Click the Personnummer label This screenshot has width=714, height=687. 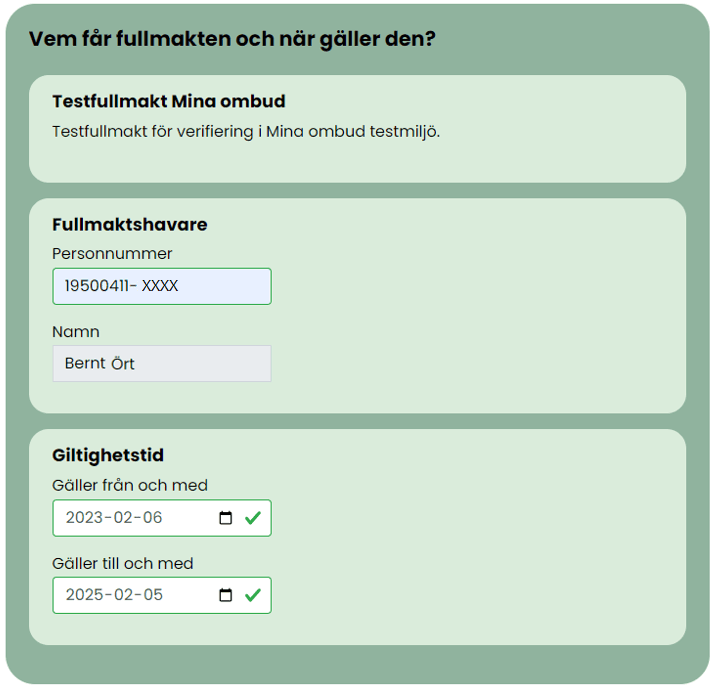coord(112,254)
